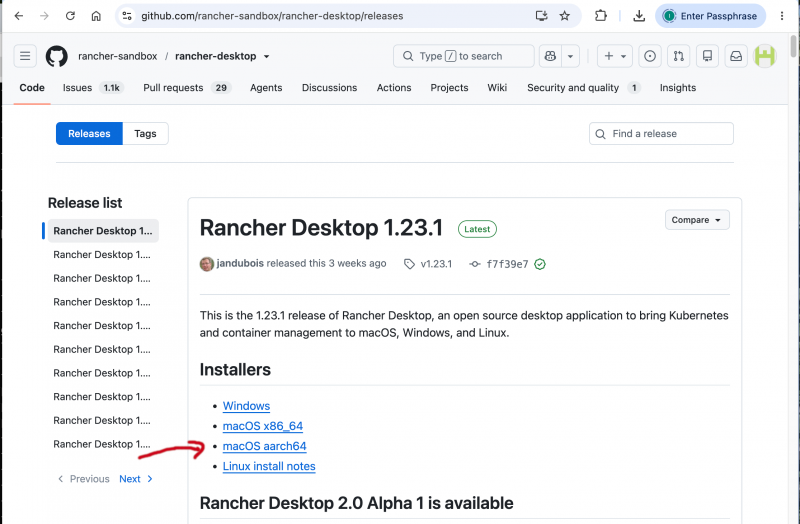View site information icon in address bar
Viewport: 800px width, 524px height.
[x=127, y=16]
